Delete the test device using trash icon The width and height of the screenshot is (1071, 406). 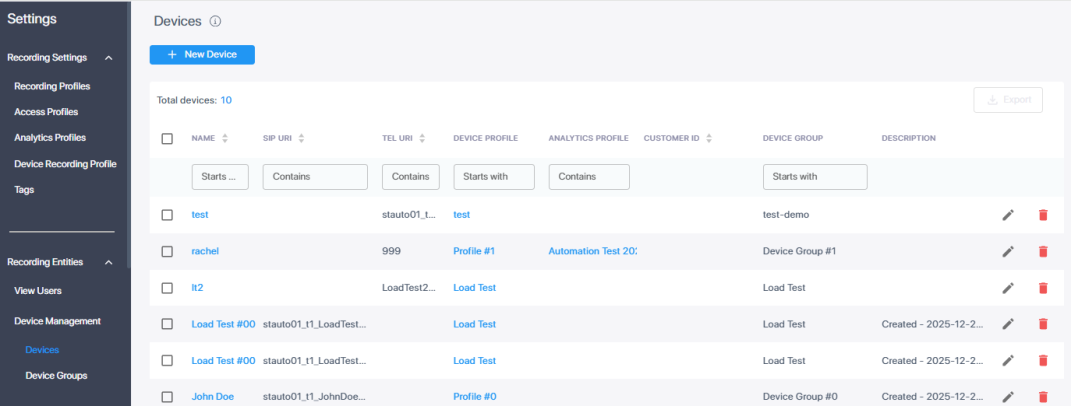click(x=1043, y=215)
